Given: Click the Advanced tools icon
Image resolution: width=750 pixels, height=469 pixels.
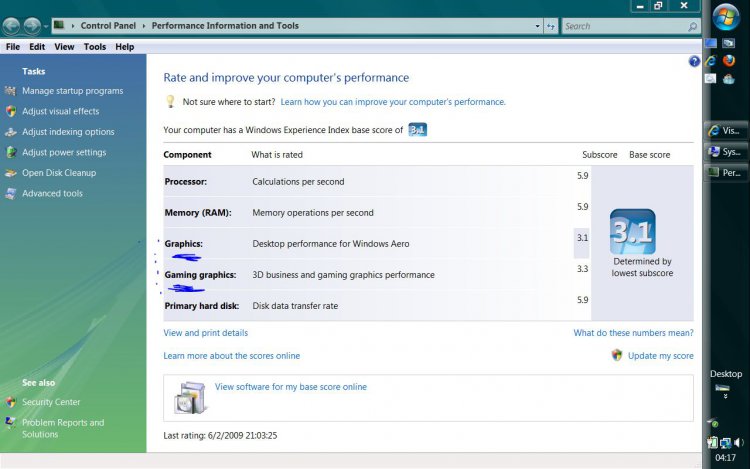Looking at the screenshot, I should 11,194.
